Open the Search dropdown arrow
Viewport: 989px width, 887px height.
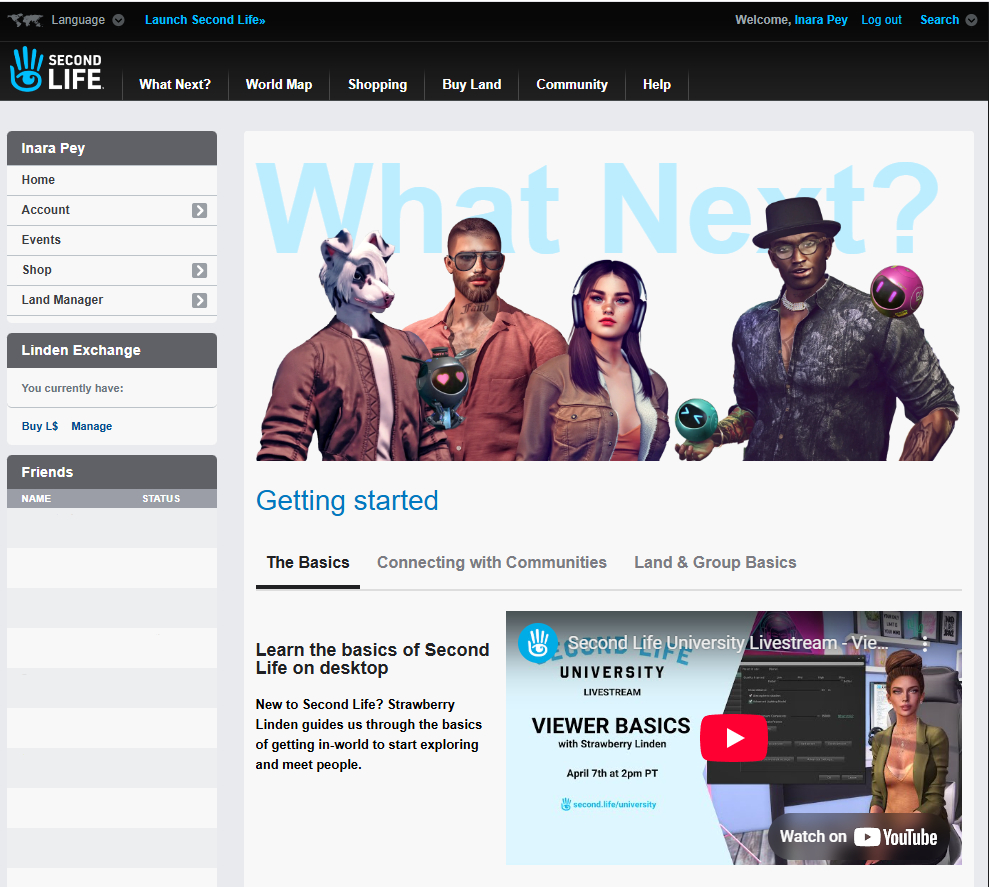(x=971, y=20)
